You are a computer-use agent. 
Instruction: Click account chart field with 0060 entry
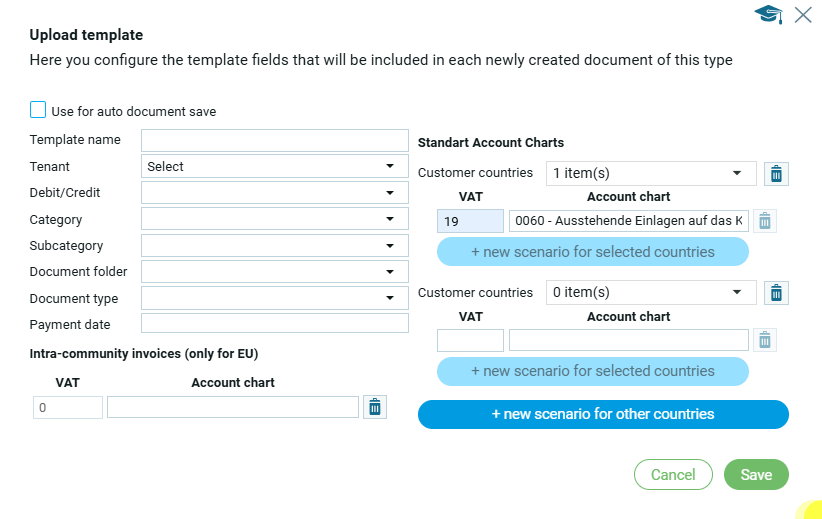628,221
